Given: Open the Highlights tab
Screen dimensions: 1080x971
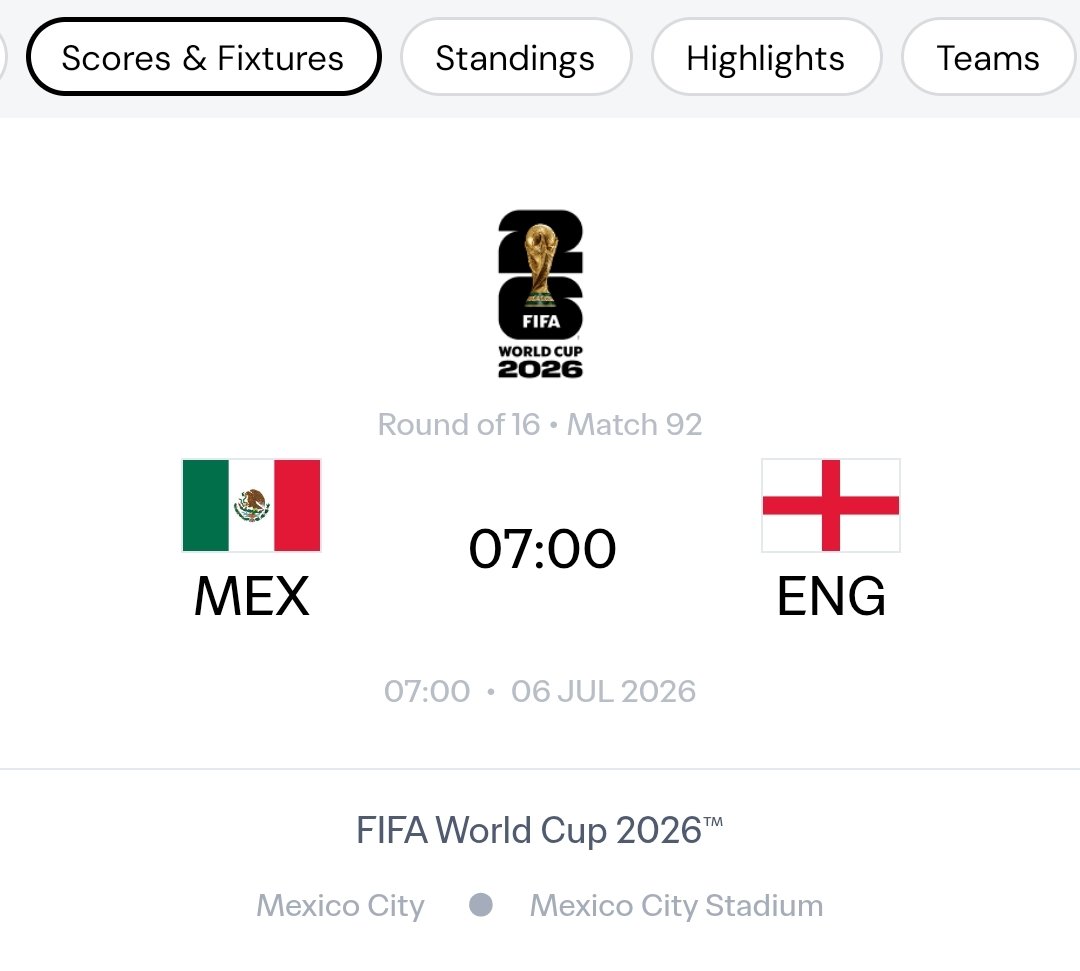Looking at the screenshot, I should [765, 57].
